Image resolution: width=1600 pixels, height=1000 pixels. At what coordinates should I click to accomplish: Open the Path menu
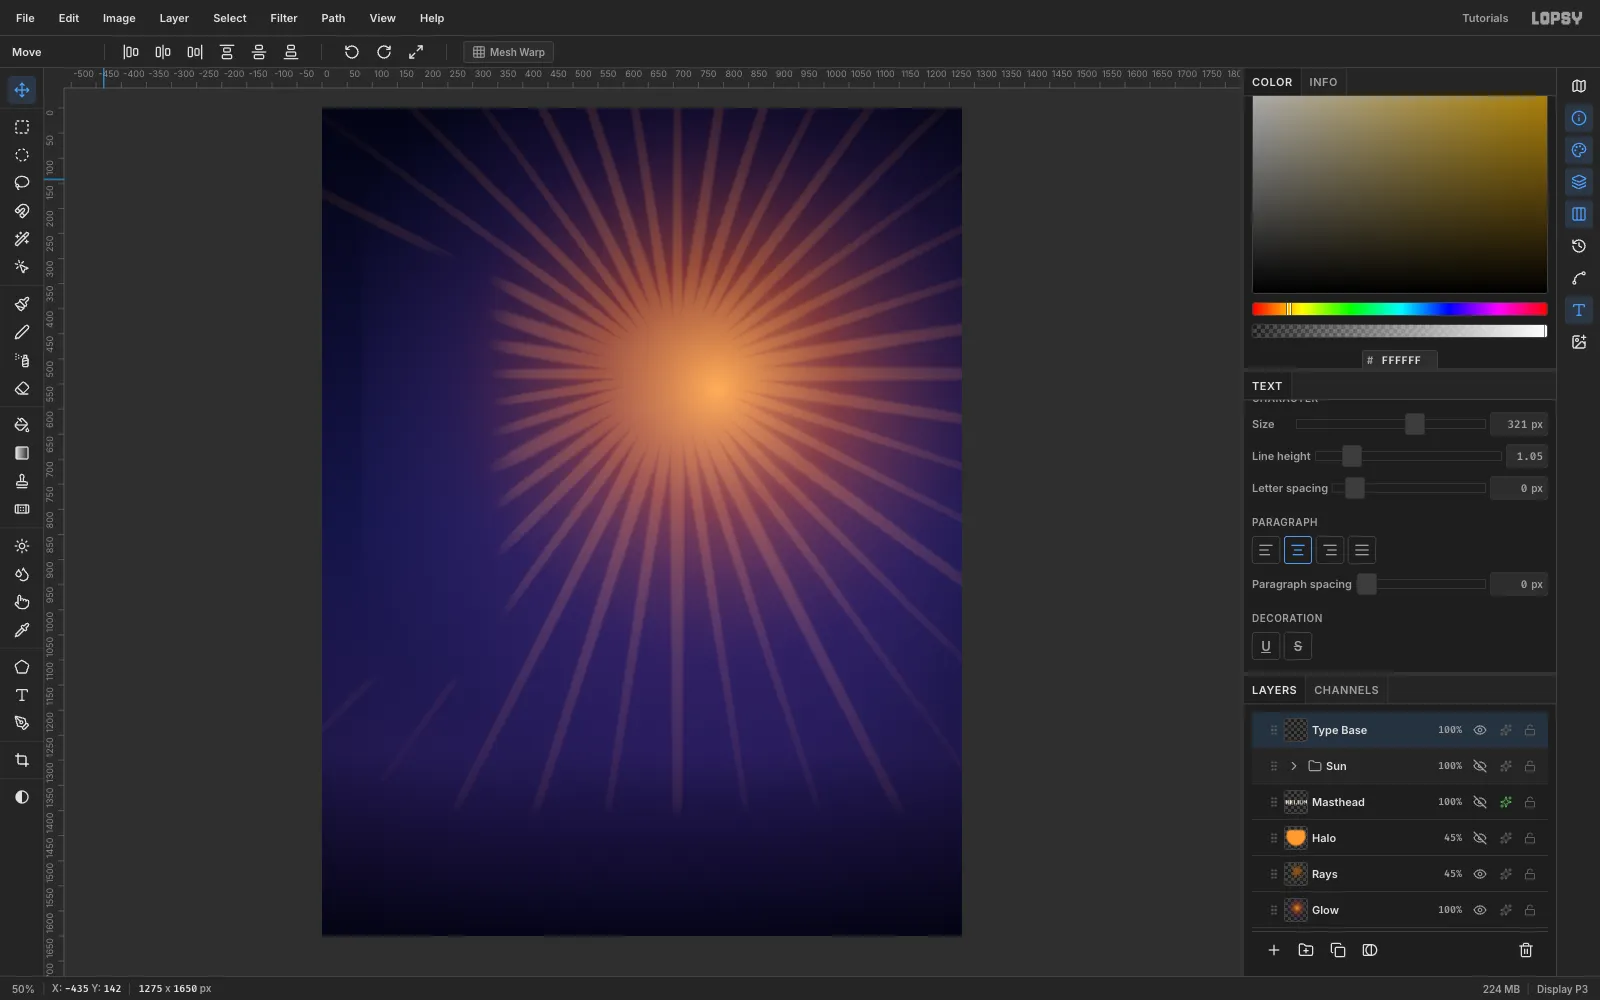pos(333,18)
